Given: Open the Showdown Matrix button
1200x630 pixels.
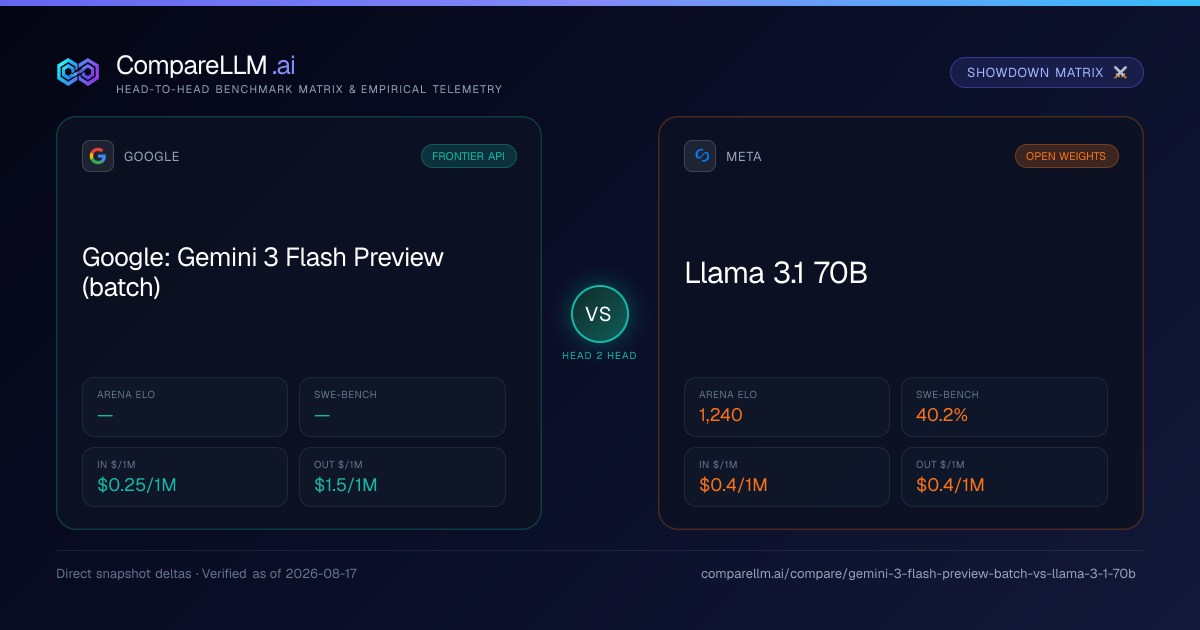Looking at the screenshot, I should coord(1047,73).
